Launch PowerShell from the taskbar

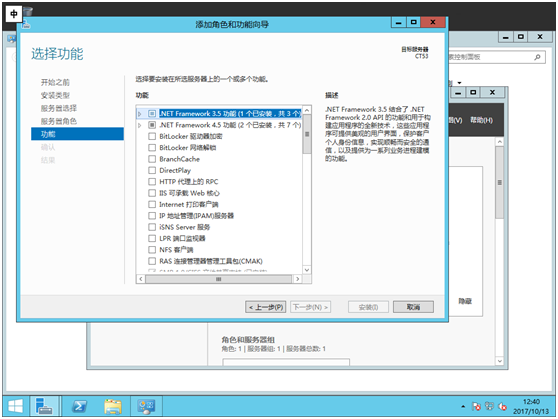79,406
